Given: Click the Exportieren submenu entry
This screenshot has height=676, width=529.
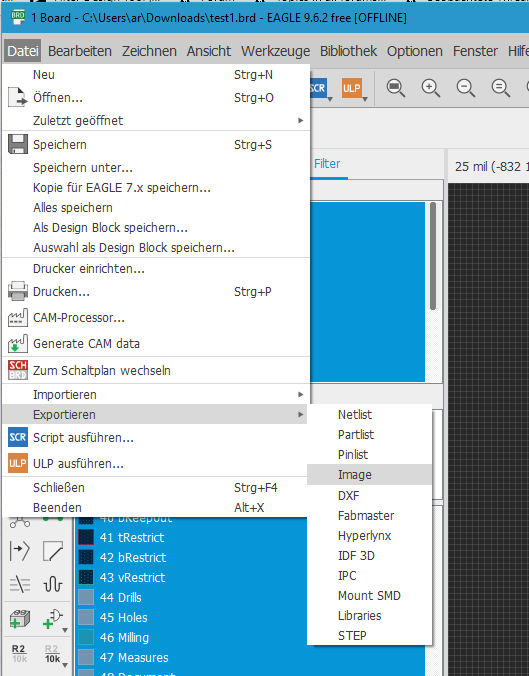Looking at the screenshot, I should tap(155, 414).
